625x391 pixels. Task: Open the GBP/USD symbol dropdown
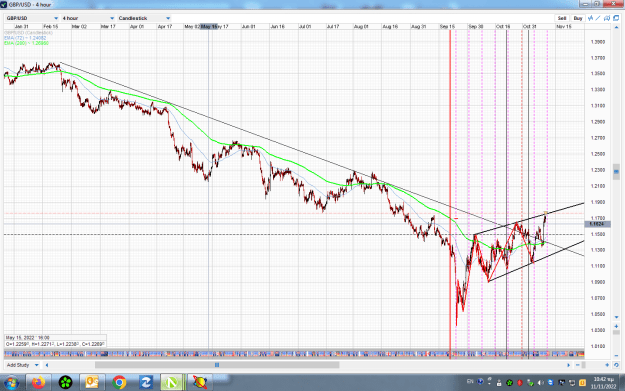point(32,18)
